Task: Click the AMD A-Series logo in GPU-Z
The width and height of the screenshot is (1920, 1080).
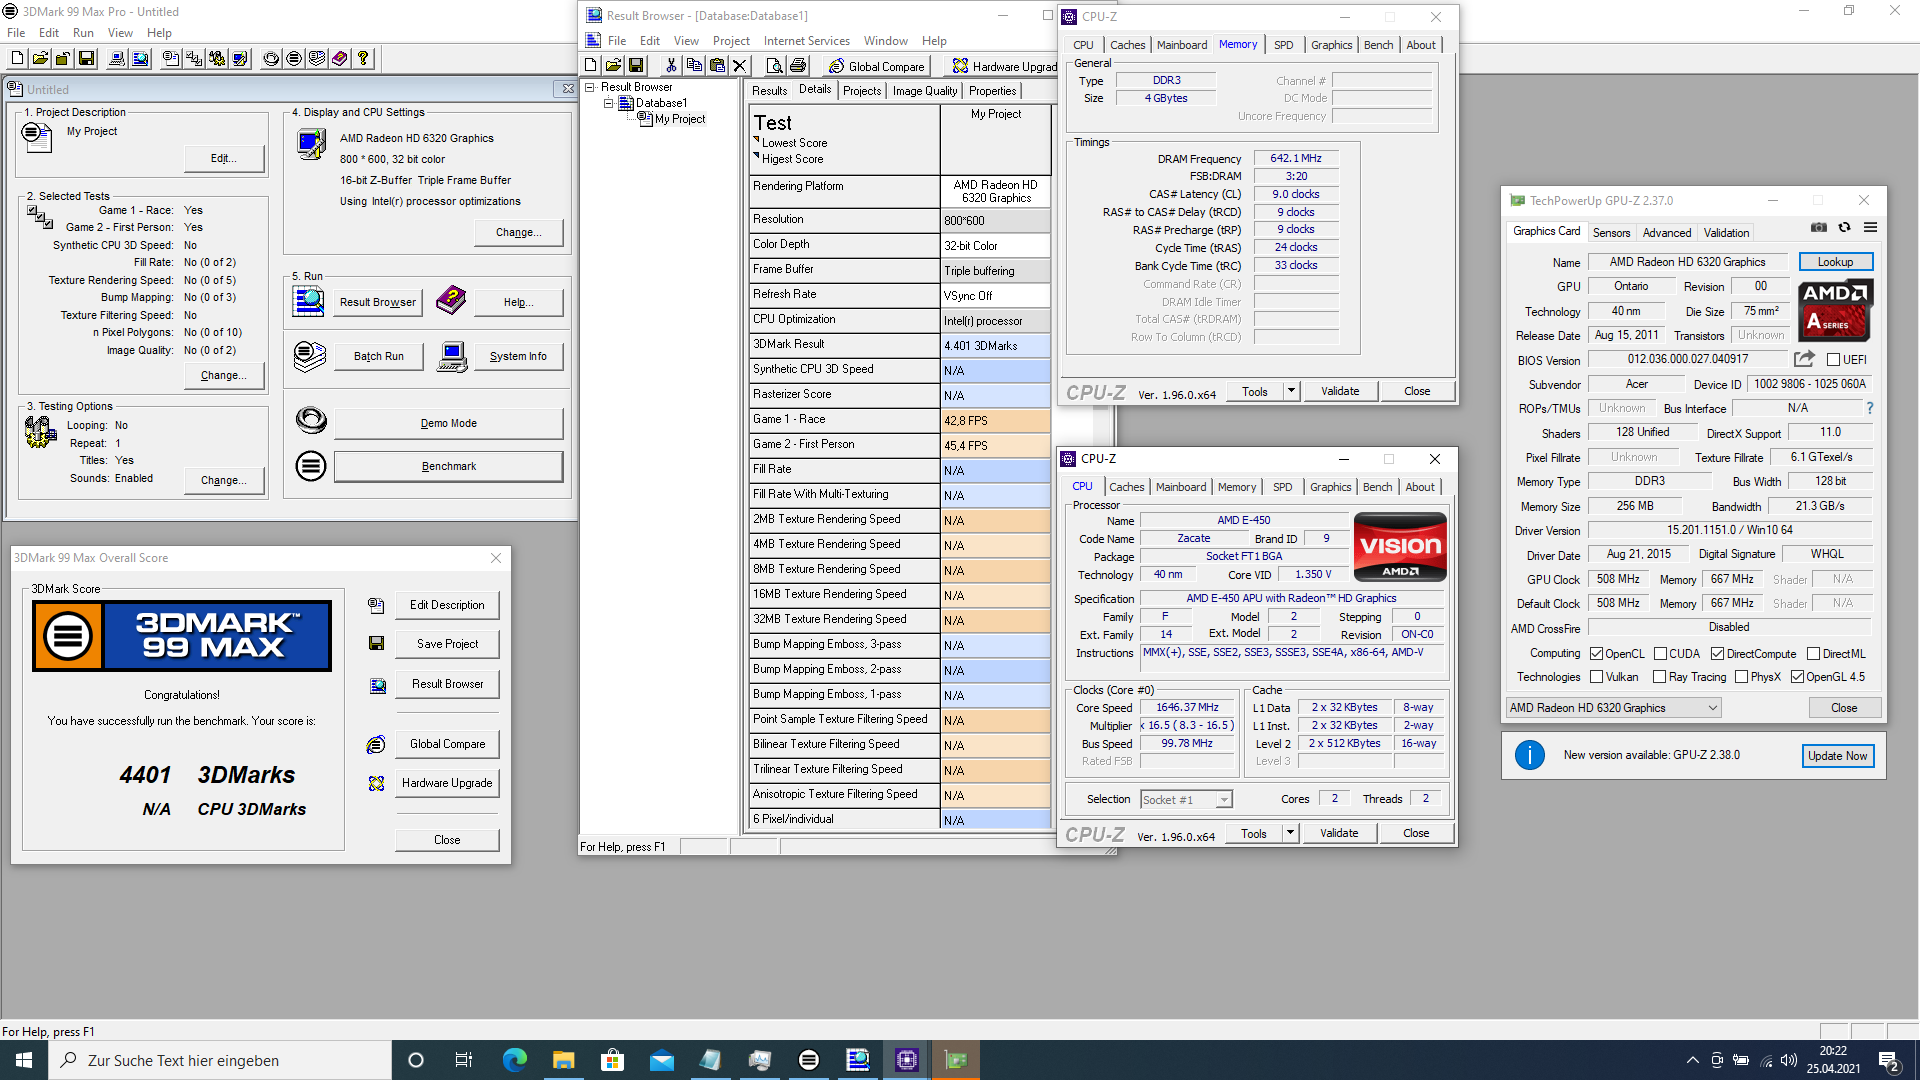Action: 1835,310
